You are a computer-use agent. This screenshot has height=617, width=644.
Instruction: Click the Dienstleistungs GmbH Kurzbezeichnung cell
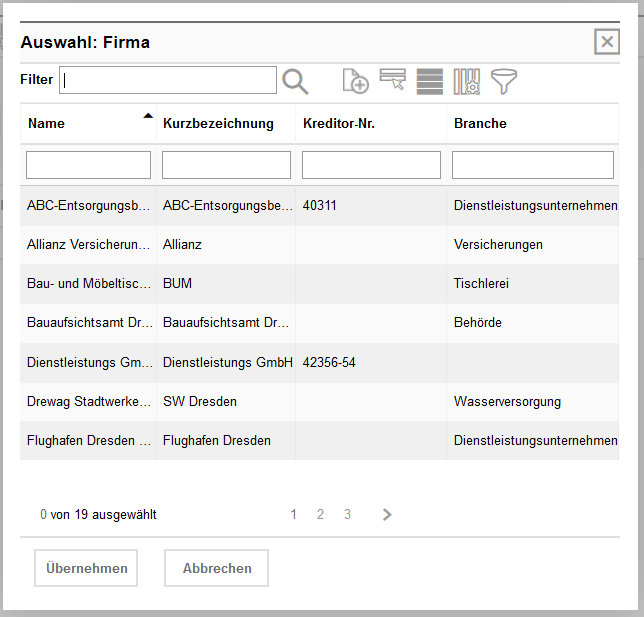[x=228, y=362]
